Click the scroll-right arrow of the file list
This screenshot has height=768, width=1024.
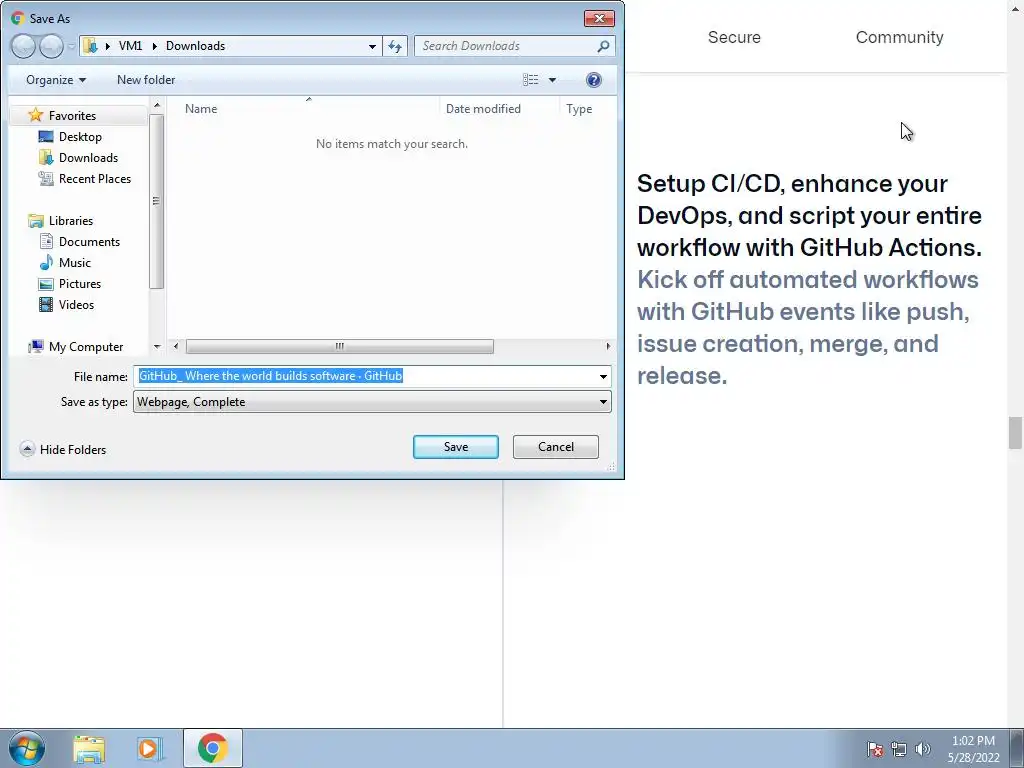(x=608, y=346)
